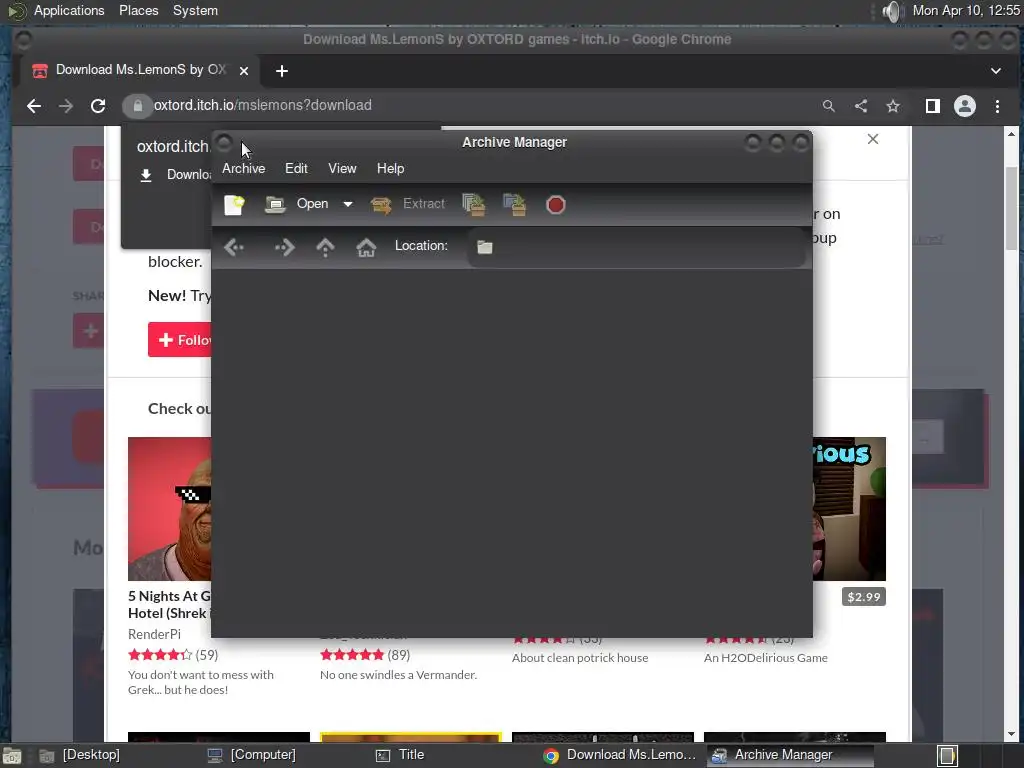Go forward in Archive Manager location bar
This screenshot has width=1024, height=768.
[x=284, y=247]
